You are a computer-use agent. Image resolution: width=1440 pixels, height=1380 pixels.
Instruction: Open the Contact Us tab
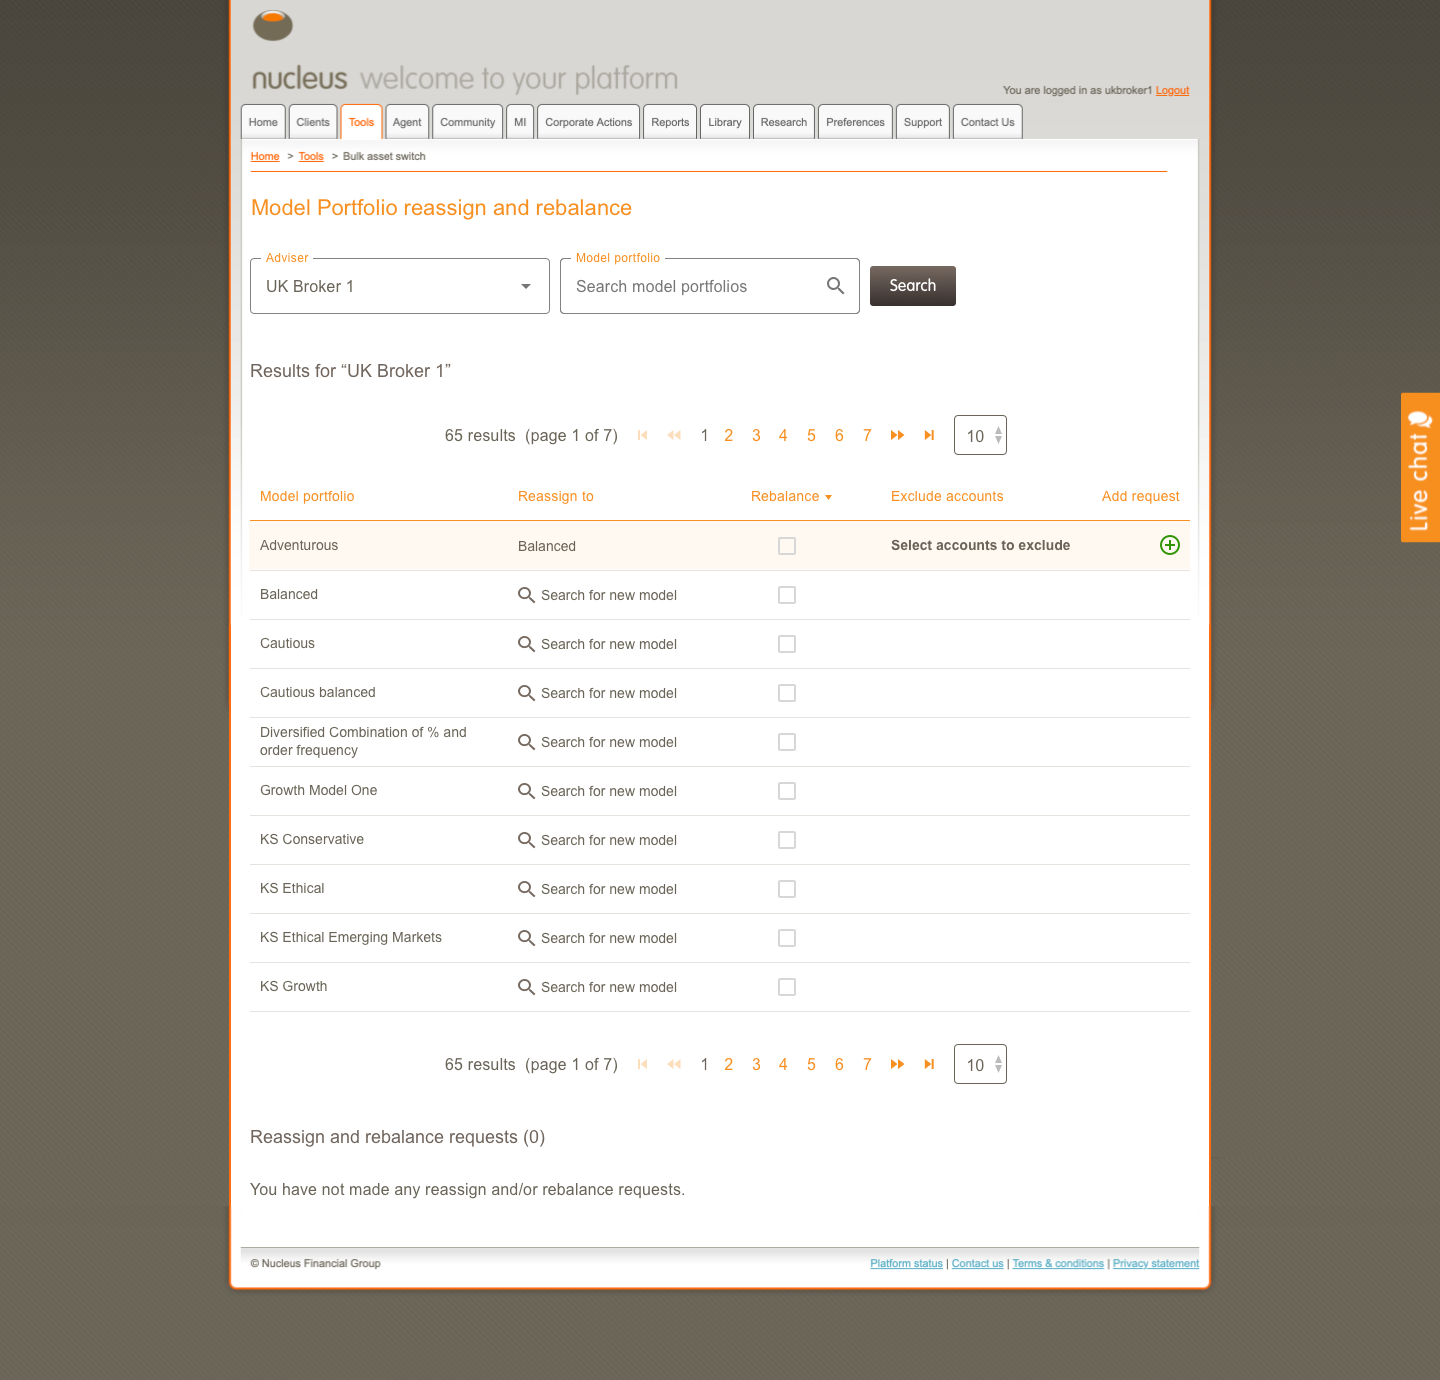(987, 122)
